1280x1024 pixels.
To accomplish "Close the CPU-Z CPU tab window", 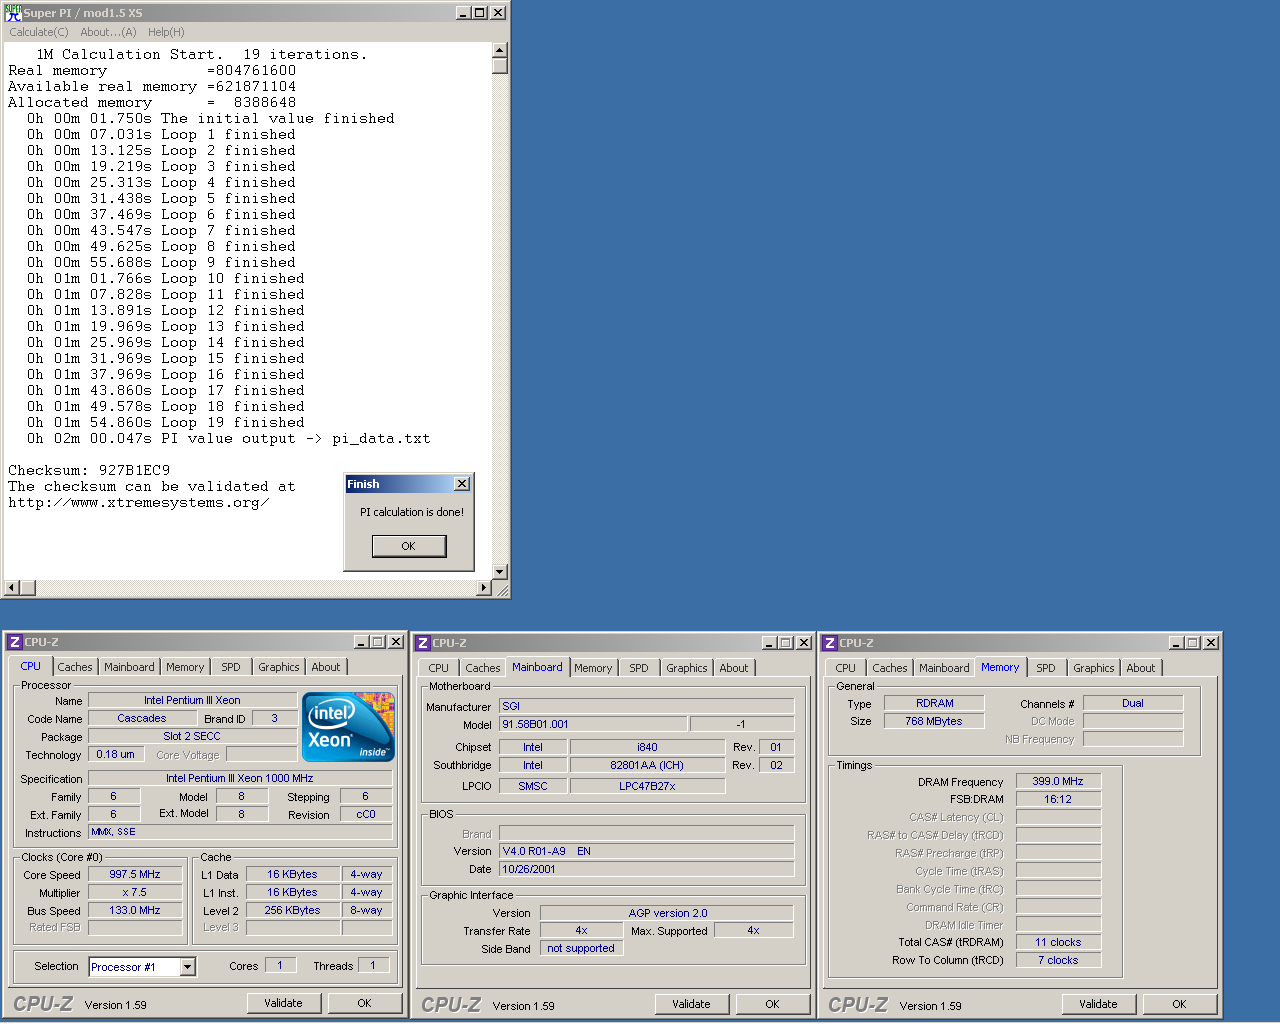I will click(396, 642).
